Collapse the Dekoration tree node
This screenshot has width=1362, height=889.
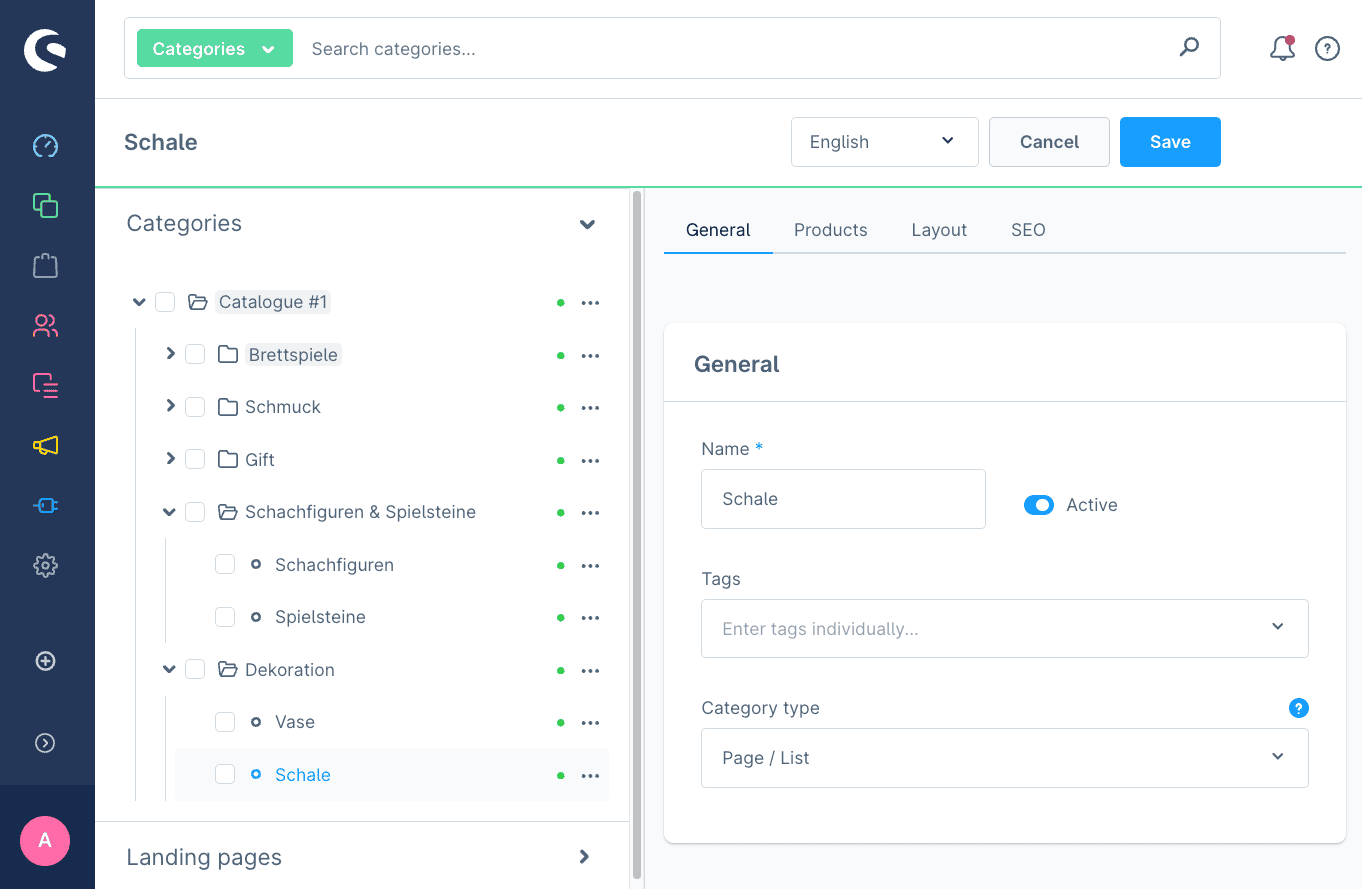pyautogui.click(x=169, y=669)
